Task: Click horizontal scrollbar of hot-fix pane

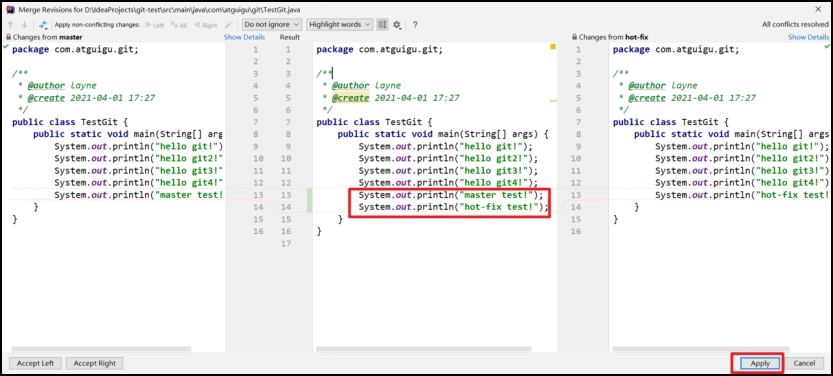Action: click(x=701, y=349)
